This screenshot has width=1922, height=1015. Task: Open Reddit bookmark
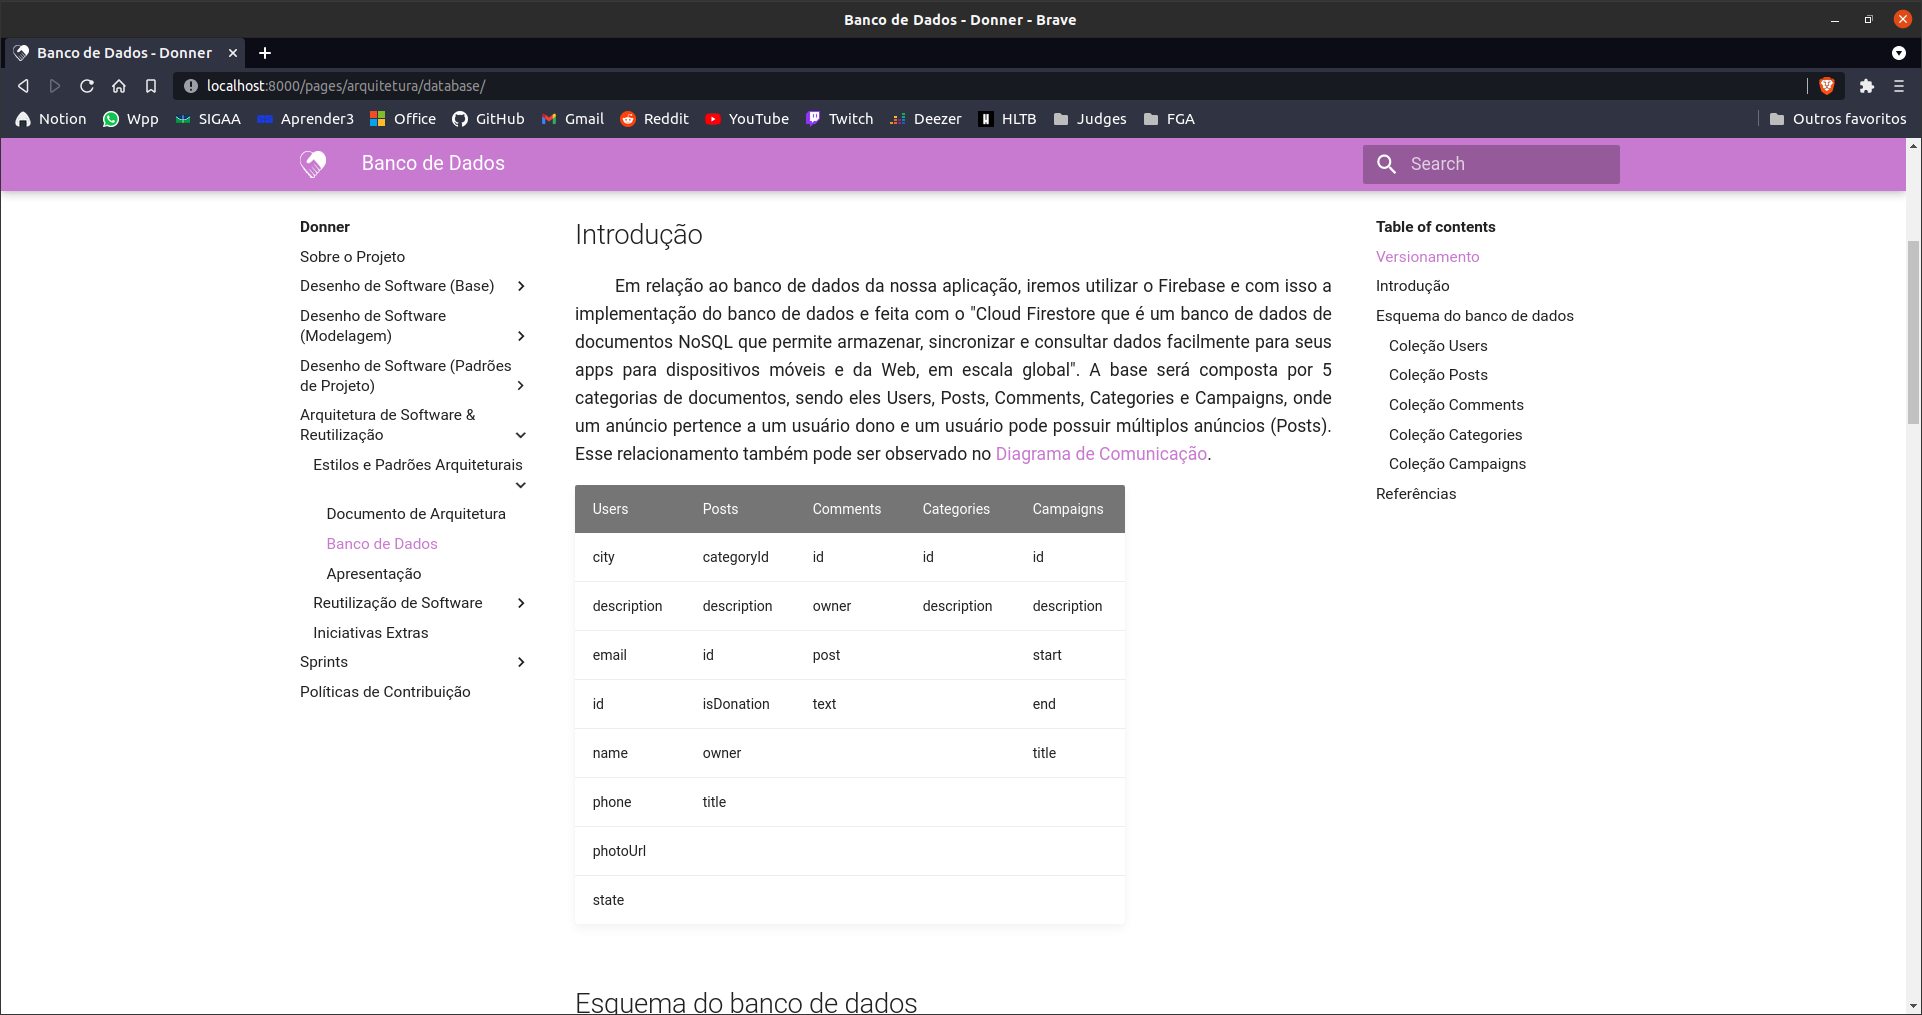(x=654, y=119)
